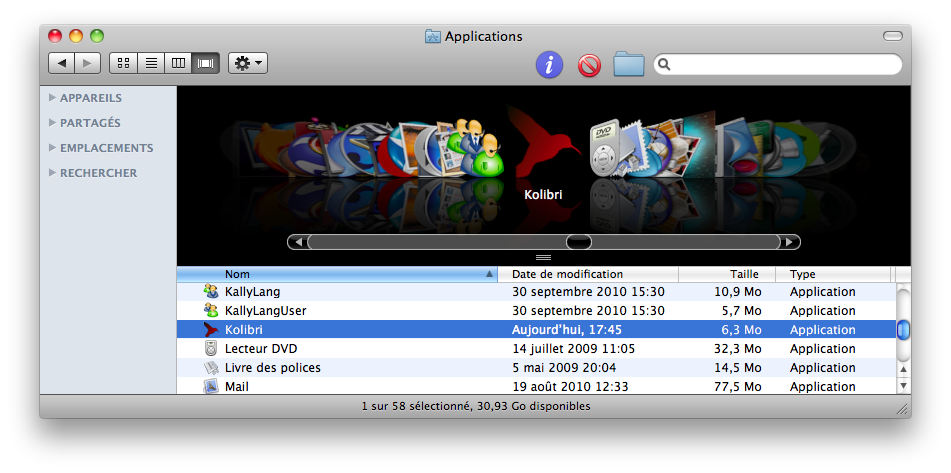
Task: Expand the PARTAGÉS sidebar section
Action: coord(52,122)
